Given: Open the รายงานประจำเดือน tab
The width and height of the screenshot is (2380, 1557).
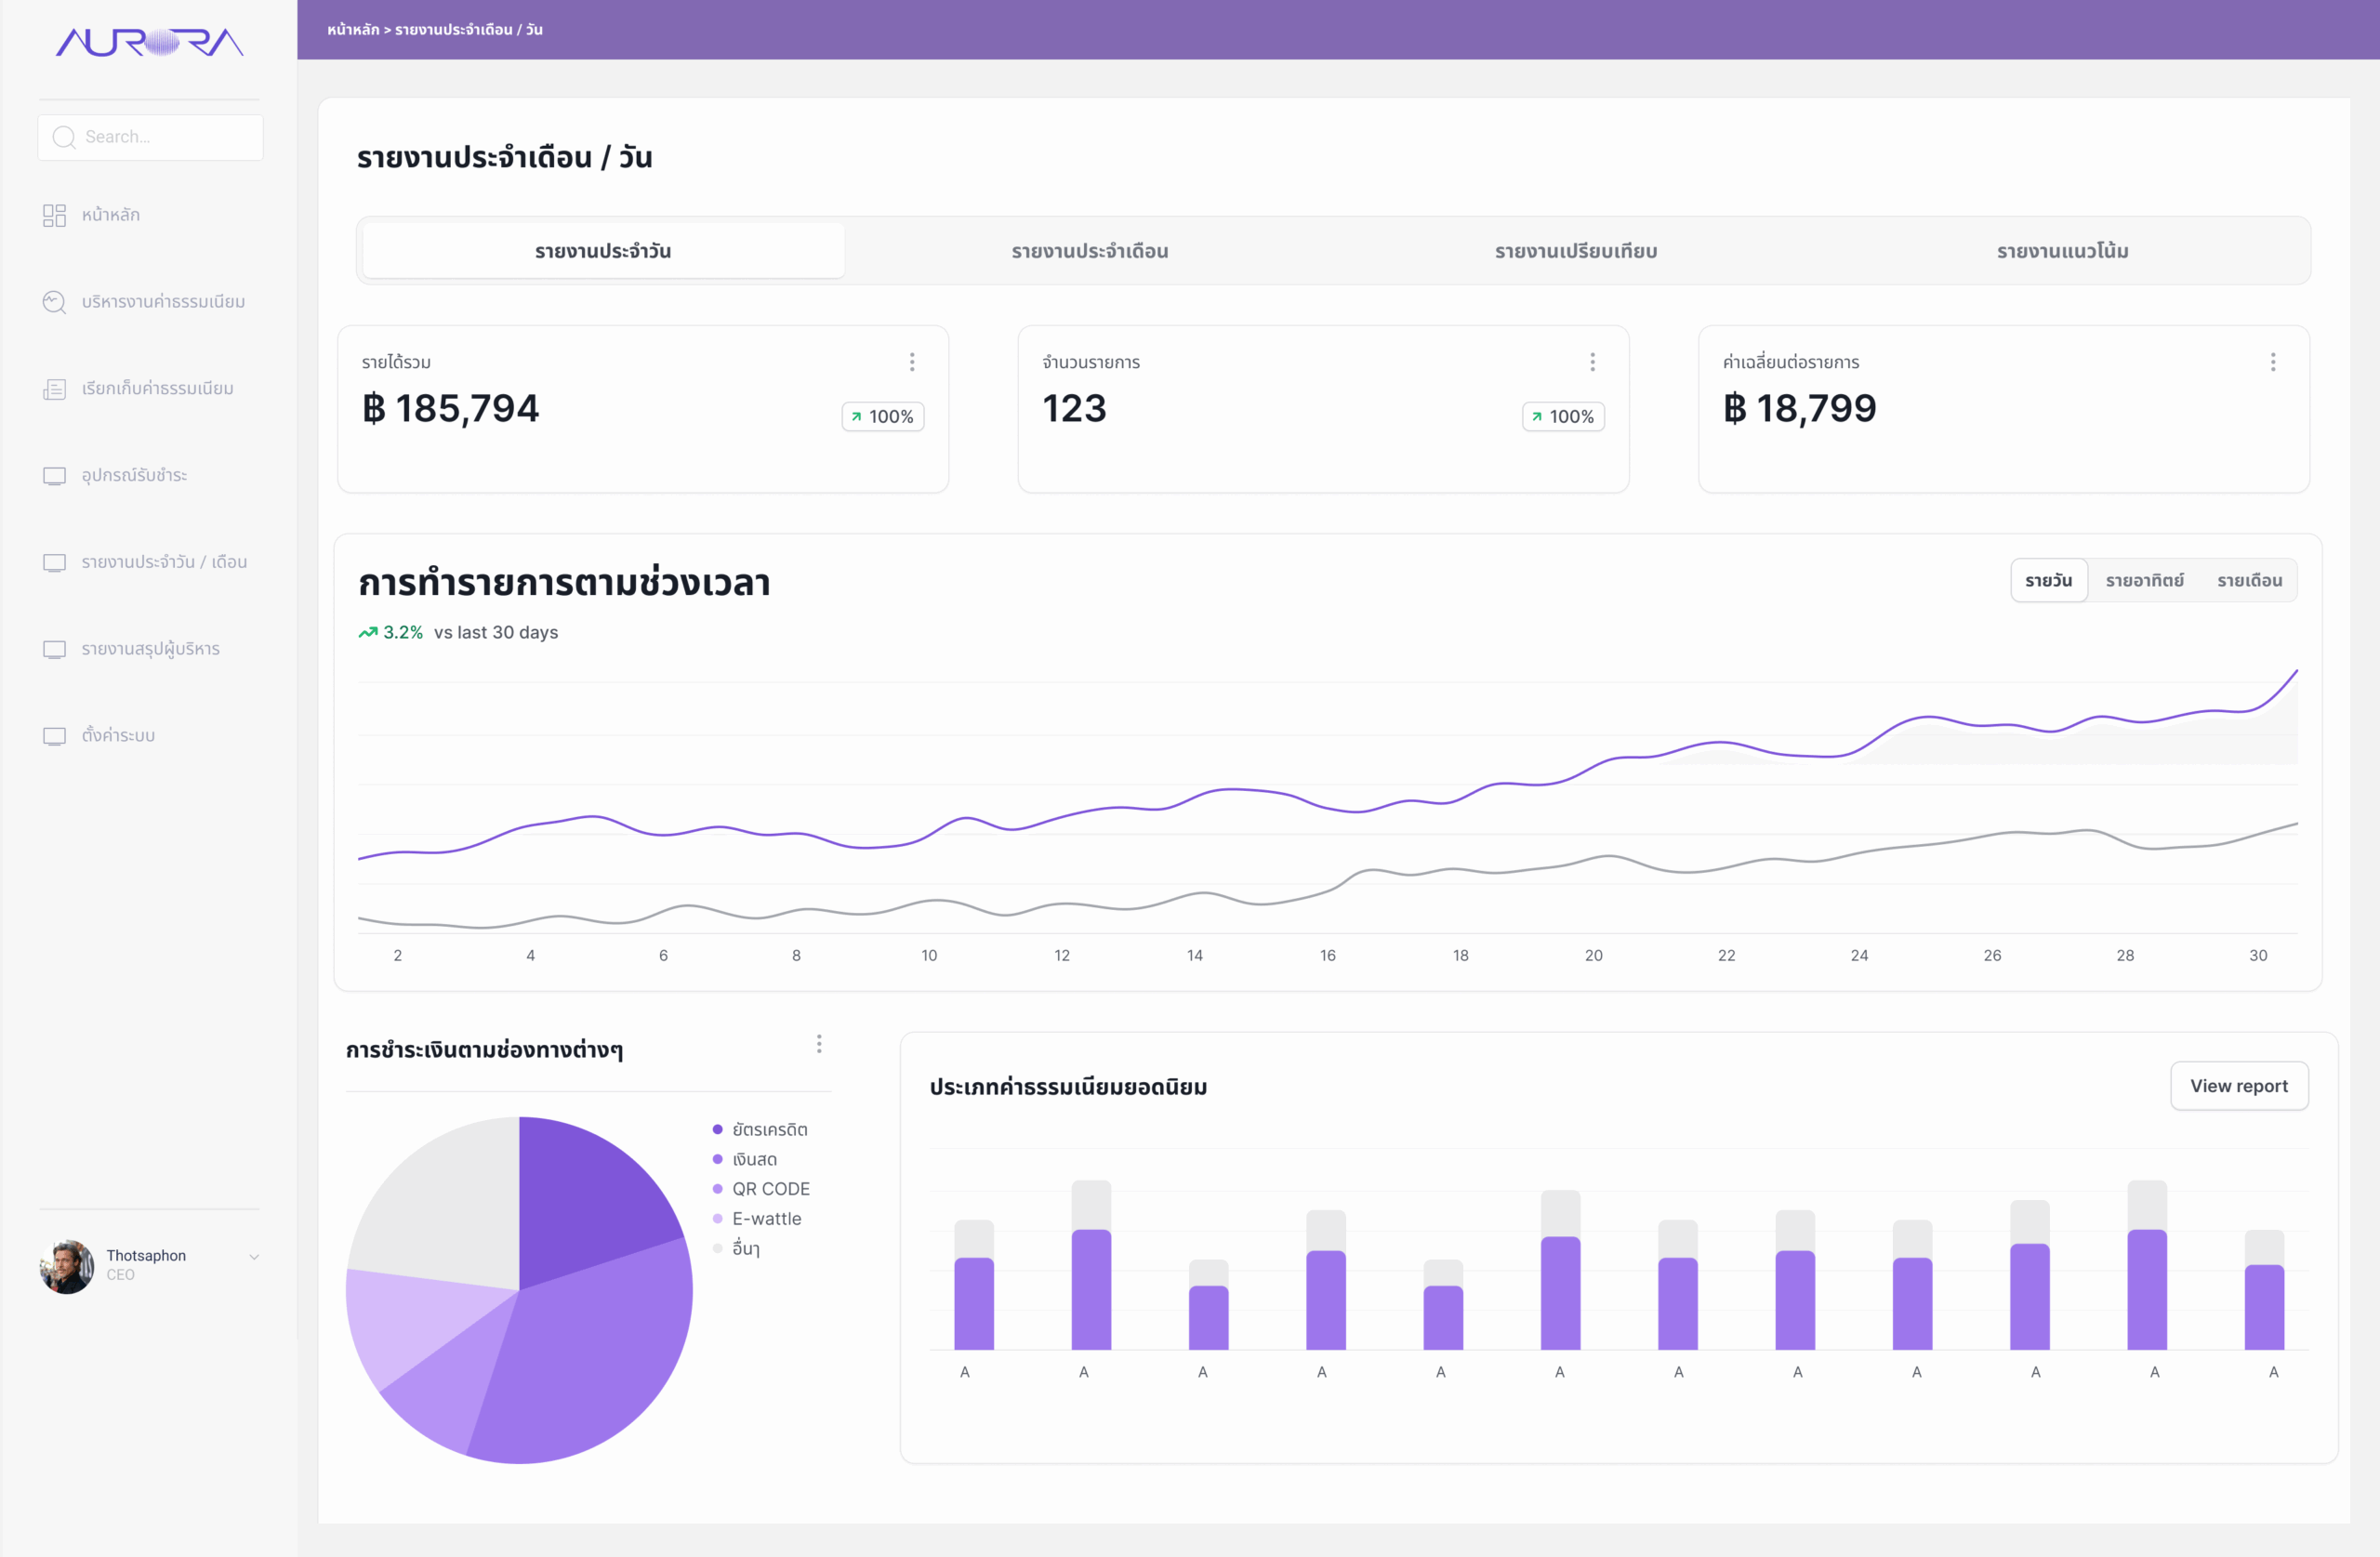Looking at the screenshot, I should point(1089,251).
